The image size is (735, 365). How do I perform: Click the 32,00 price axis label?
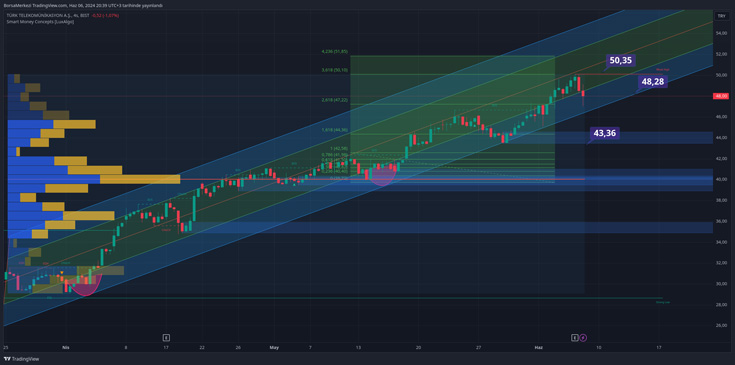coord(720,263)
